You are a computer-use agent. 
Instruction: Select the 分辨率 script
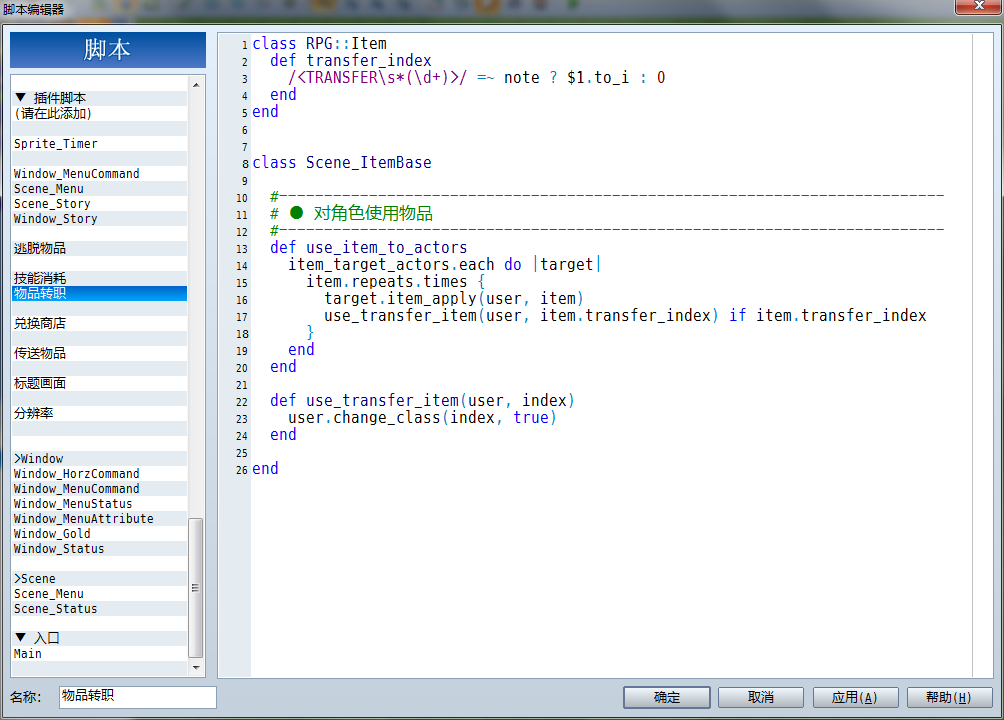click(99, 413)
